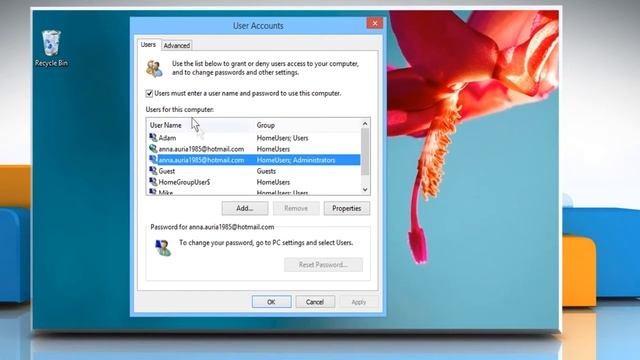This screenshot has width=640, height=360.
Task: Click the user icon next to HomeGroupUser$
Action: (153, 182)
